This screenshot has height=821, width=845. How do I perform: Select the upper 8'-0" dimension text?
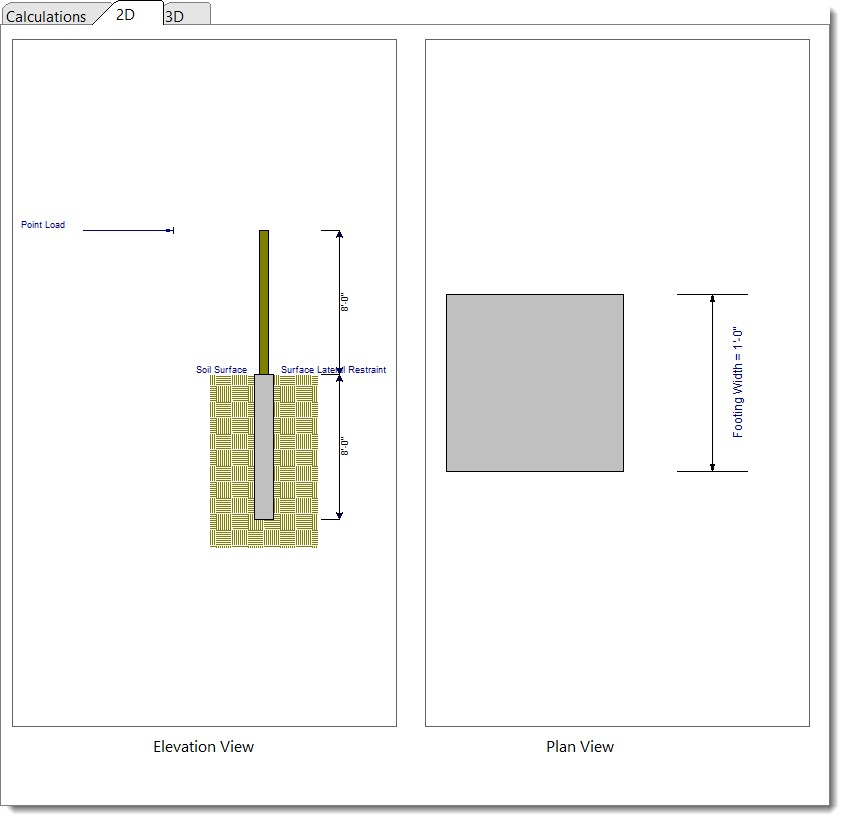[x=346, y=303]
